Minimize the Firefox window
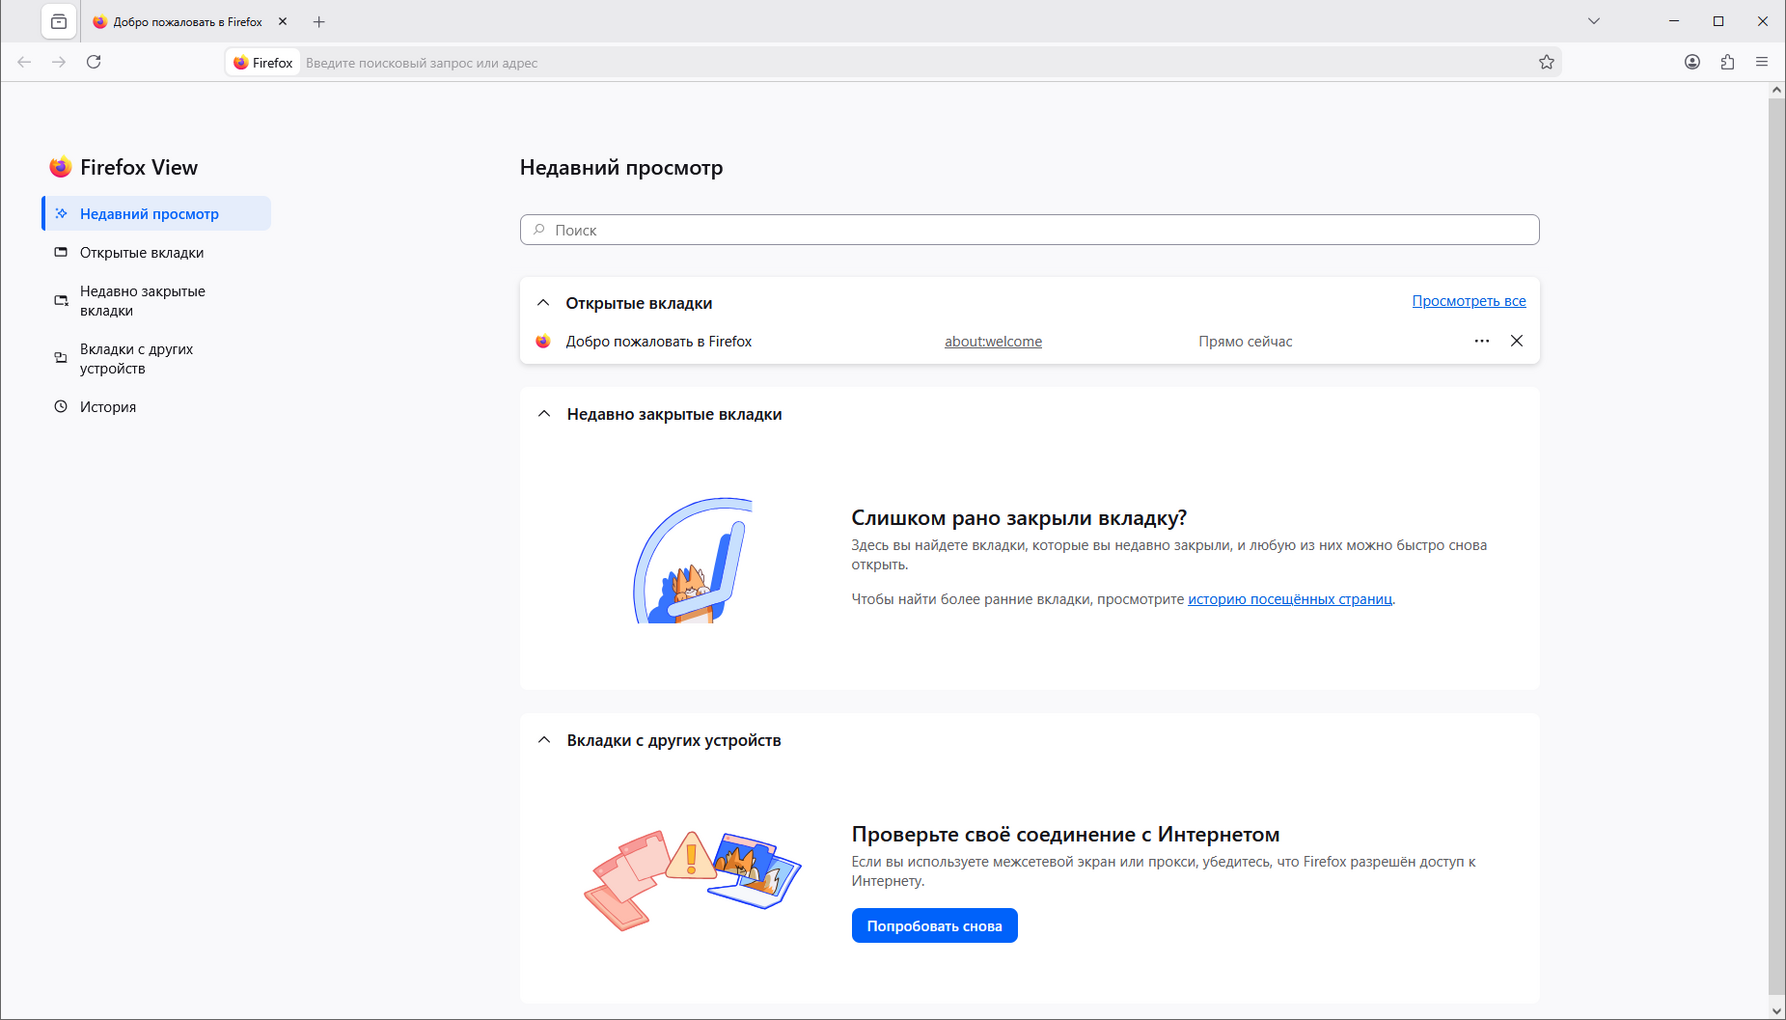The image size is (1786, 1020). click(1674, 21)
